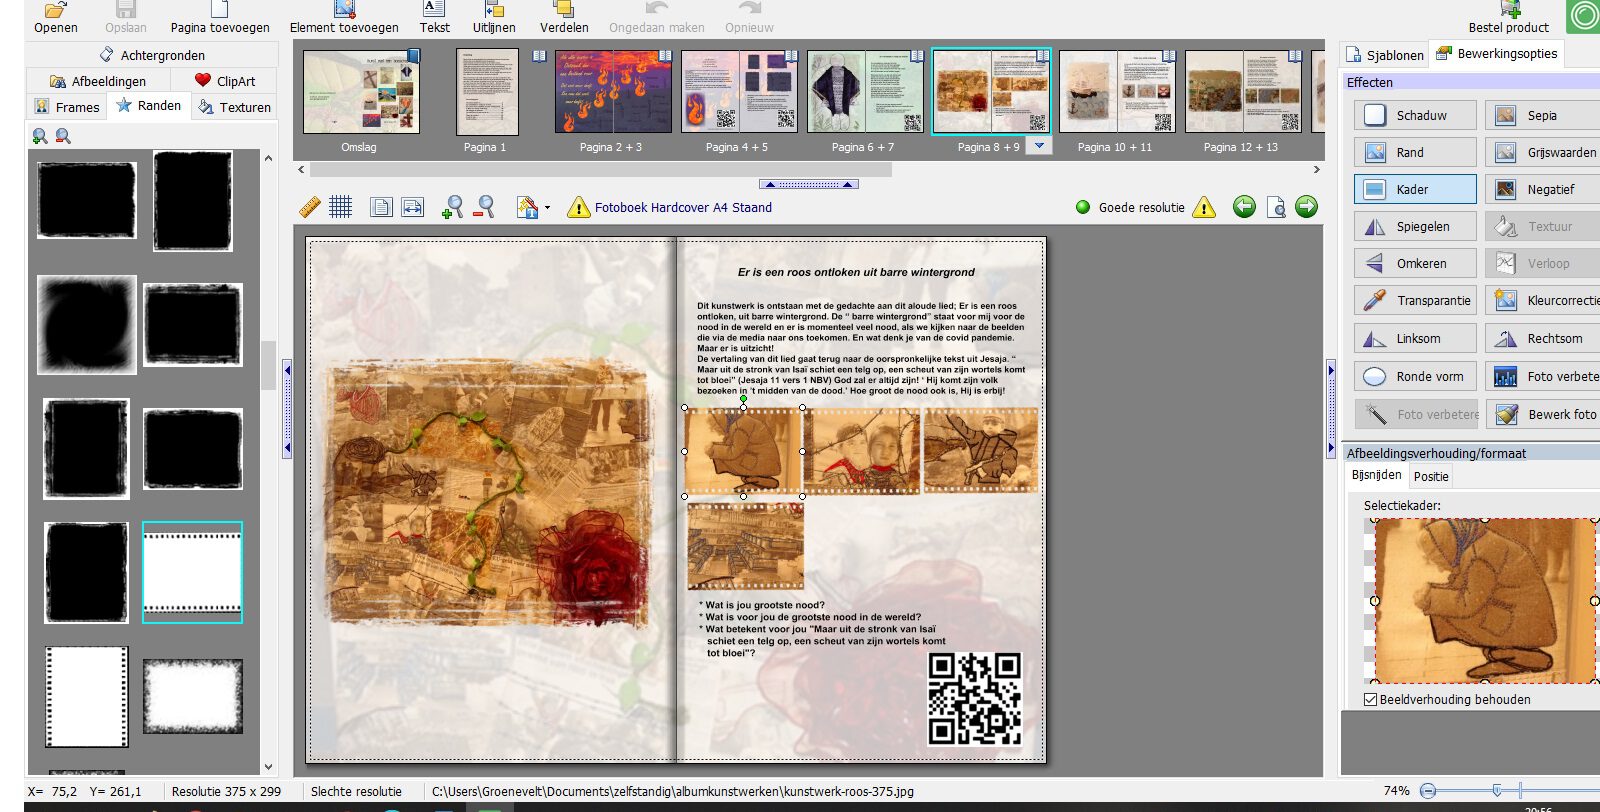Open dropdown arrow beside Pagina 8 + 9

(x=1039, y=146)
